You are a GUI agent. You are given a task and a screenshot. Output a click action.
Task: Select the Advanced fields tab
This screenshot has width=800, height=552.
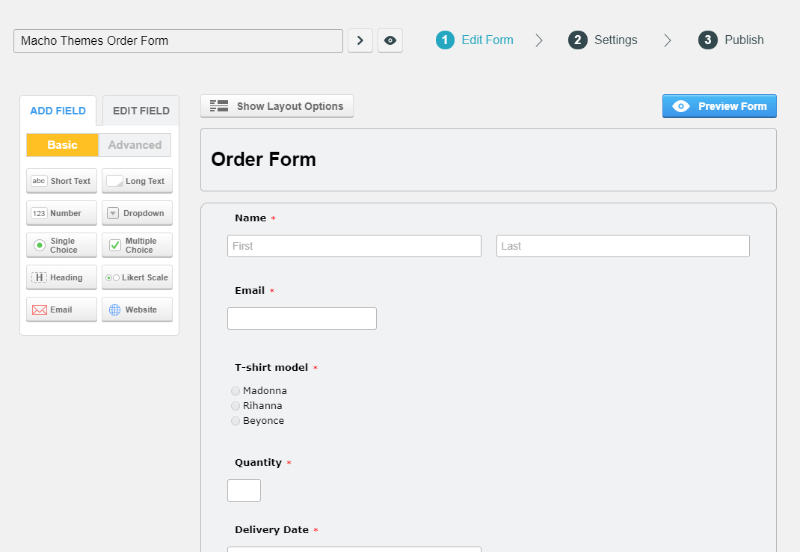(x=135, y=145)
